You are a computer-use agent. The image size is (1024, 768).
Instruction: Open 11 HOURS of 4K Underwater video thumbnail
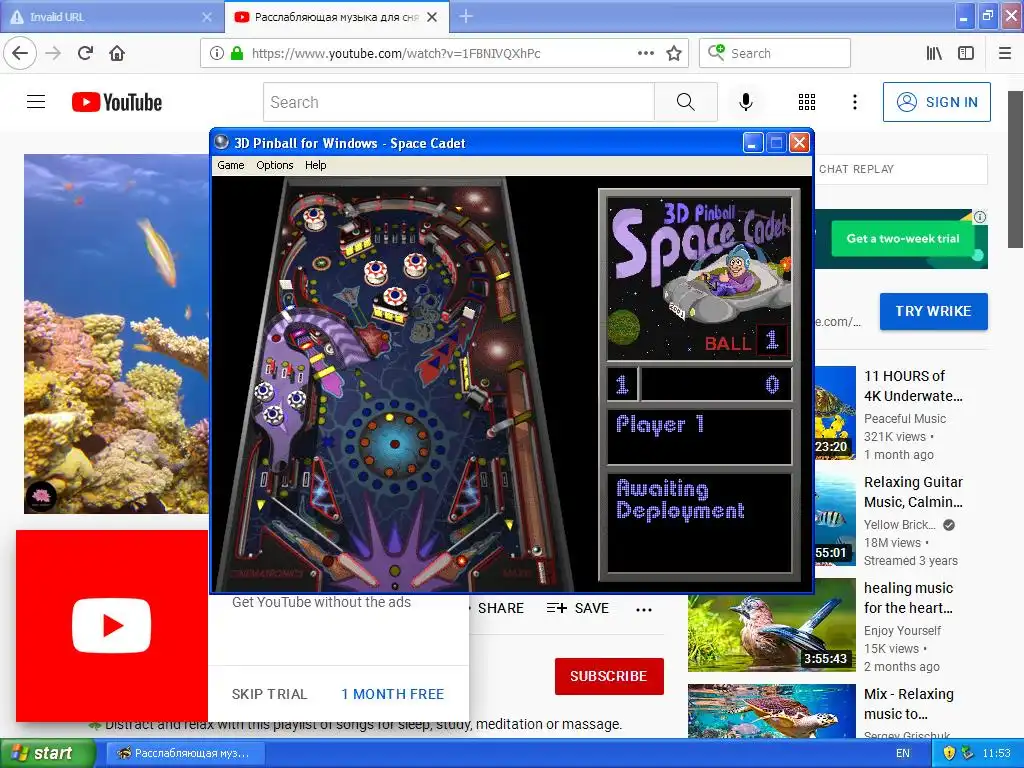pos(835,413)
